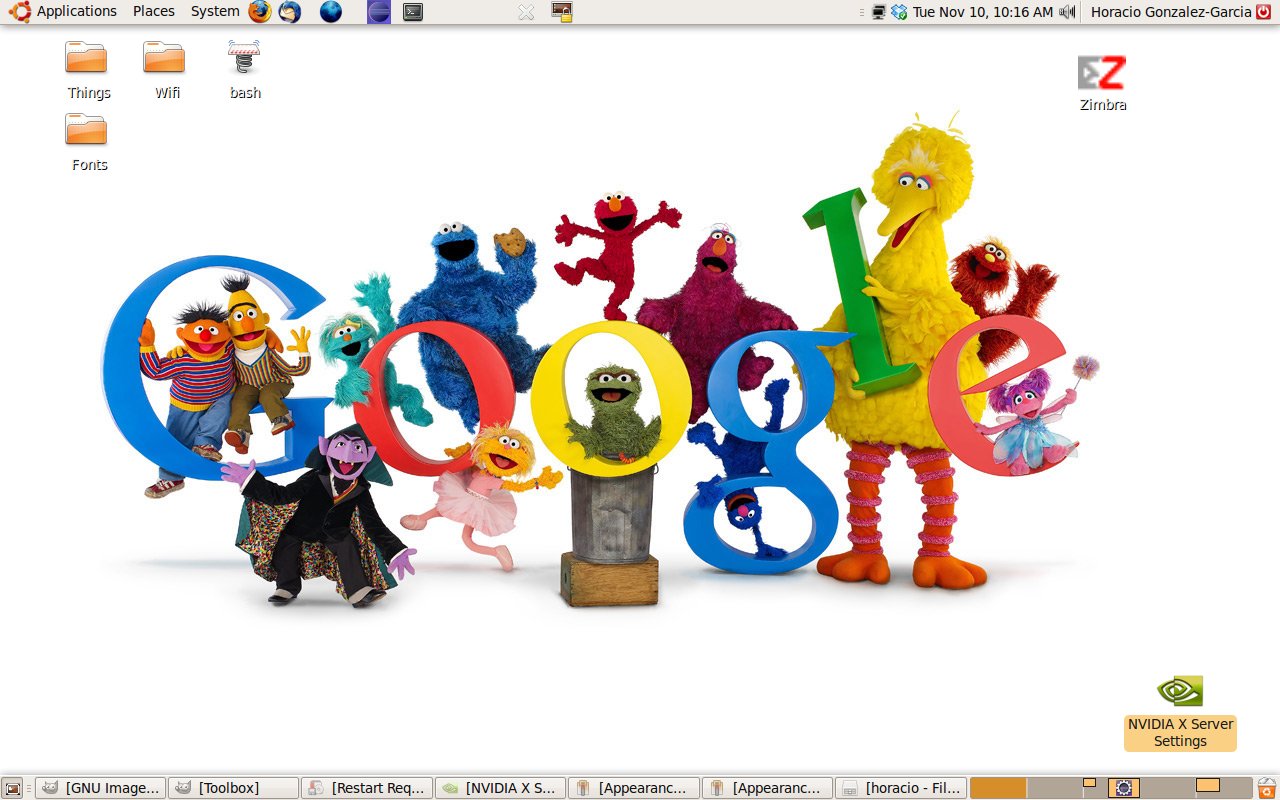The image size is (1280, 800).
Task: Click the Dropbox status icon
Action: pyautogui.click(x=899, y=12)
